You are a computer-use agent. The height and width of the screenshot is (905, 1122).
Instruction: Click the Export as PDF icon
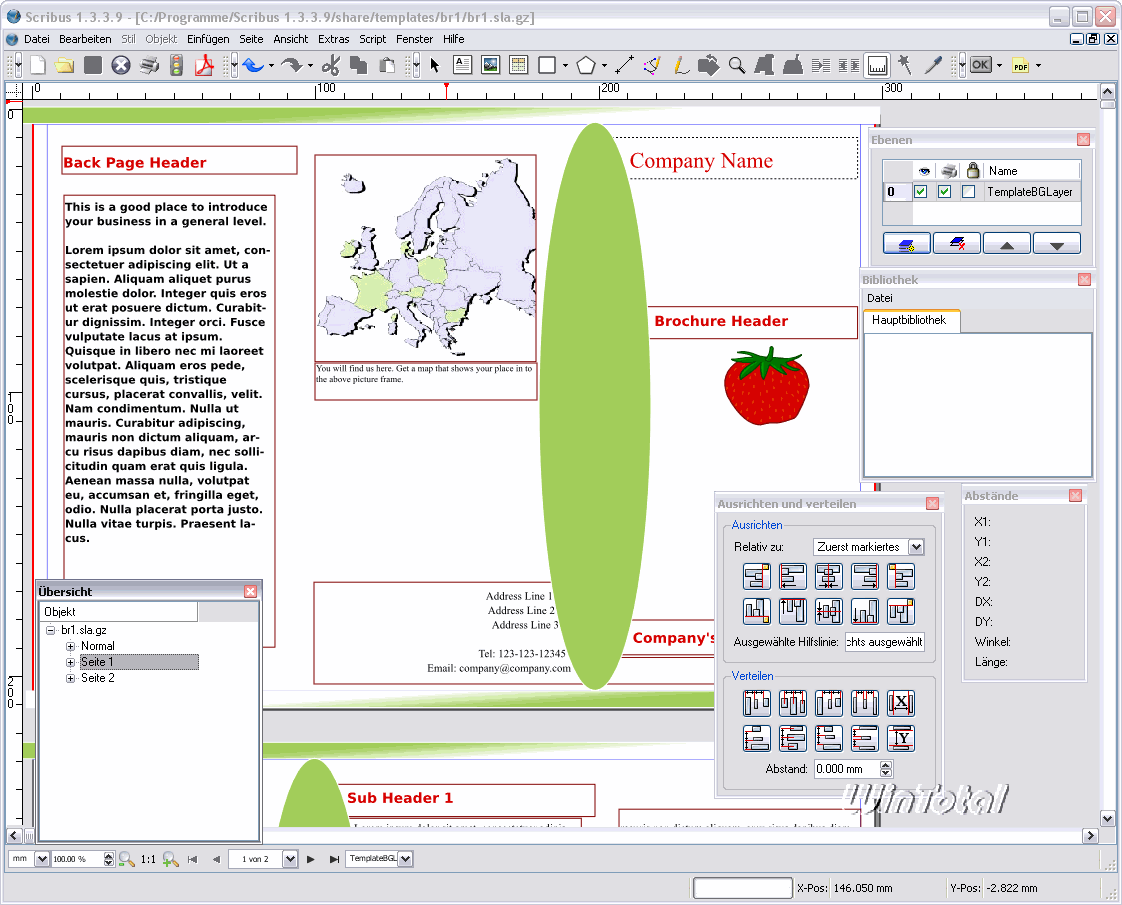point(205,66)
